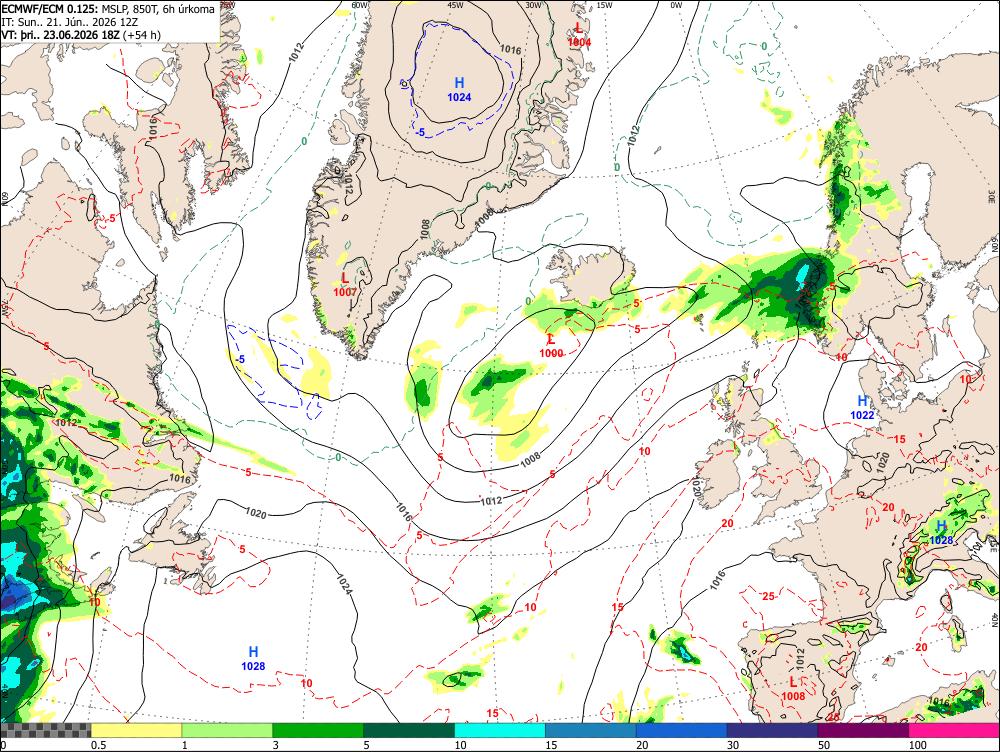Click the purple 50–100 mm legend swatch
Viewport: 1000px width, 752px height.
(864, 730)
